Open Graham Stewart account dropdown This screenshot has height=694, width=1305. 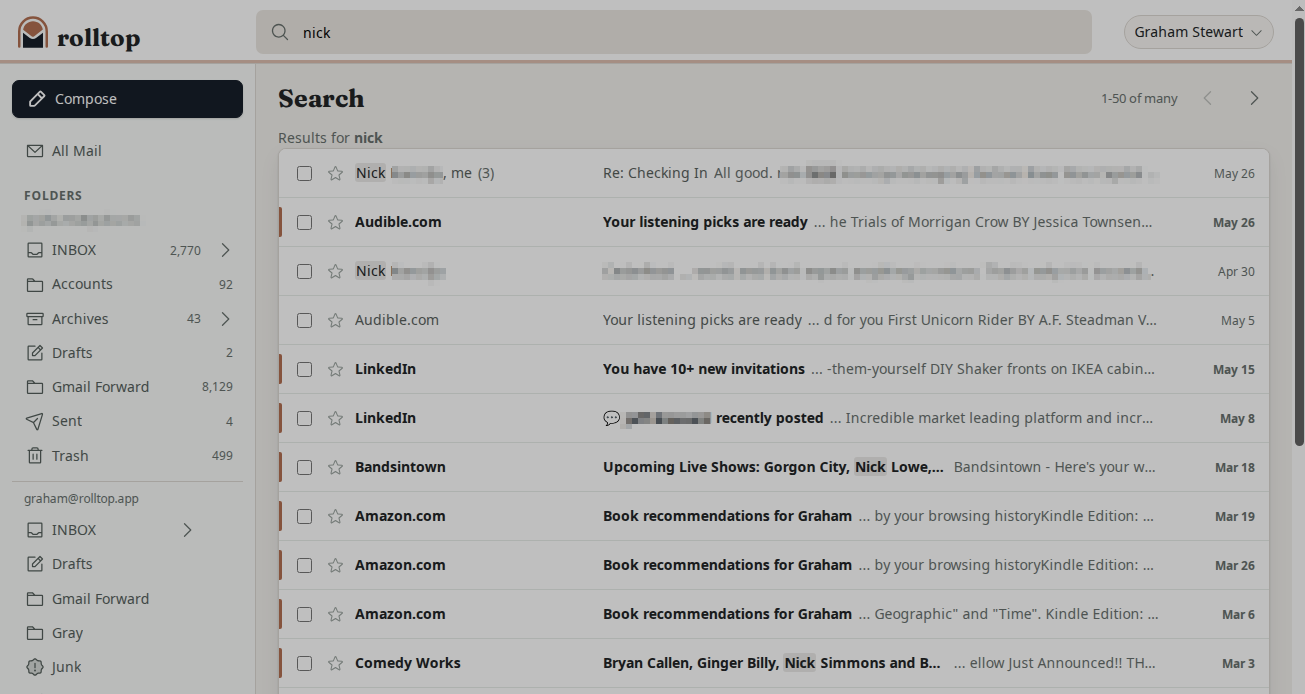[1198, 32]
